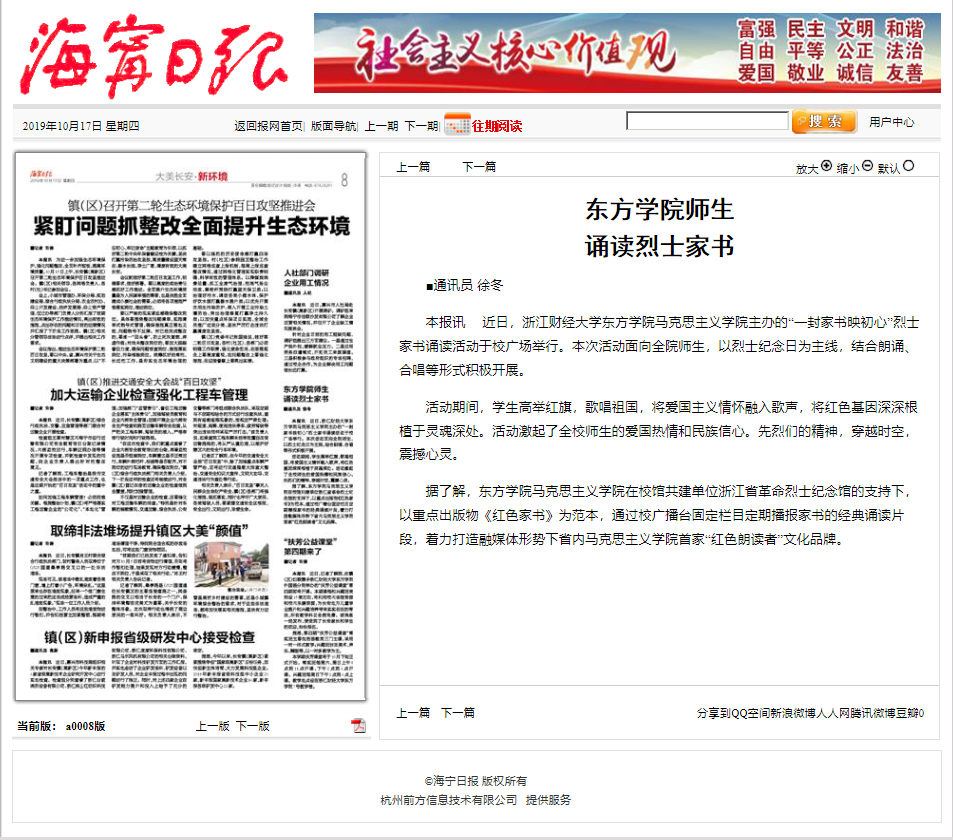Click the 放大 text label
Screen dimensions: 953x840
click(x=807, y=168)
